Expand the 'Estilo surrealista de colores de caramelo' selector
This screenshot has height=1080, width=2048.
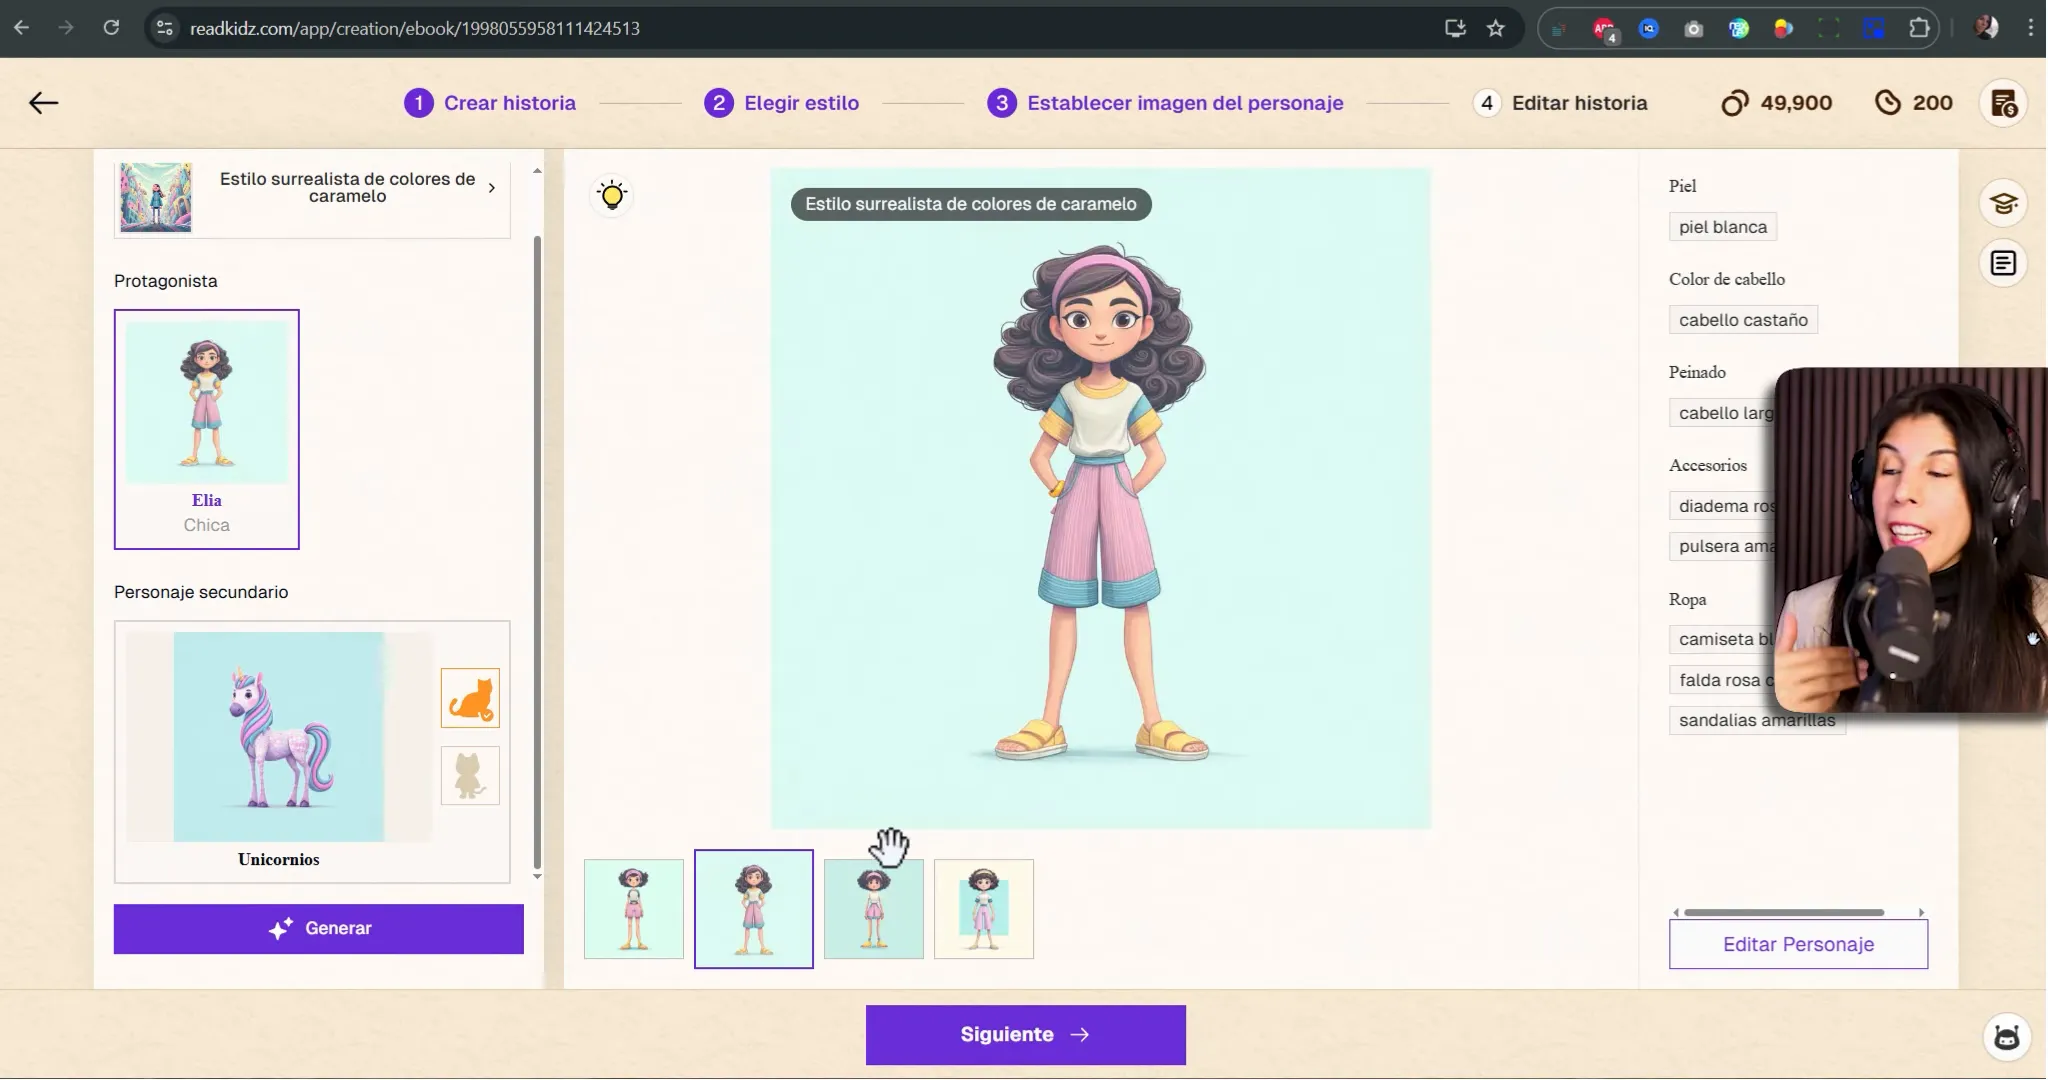pos(492,187)
